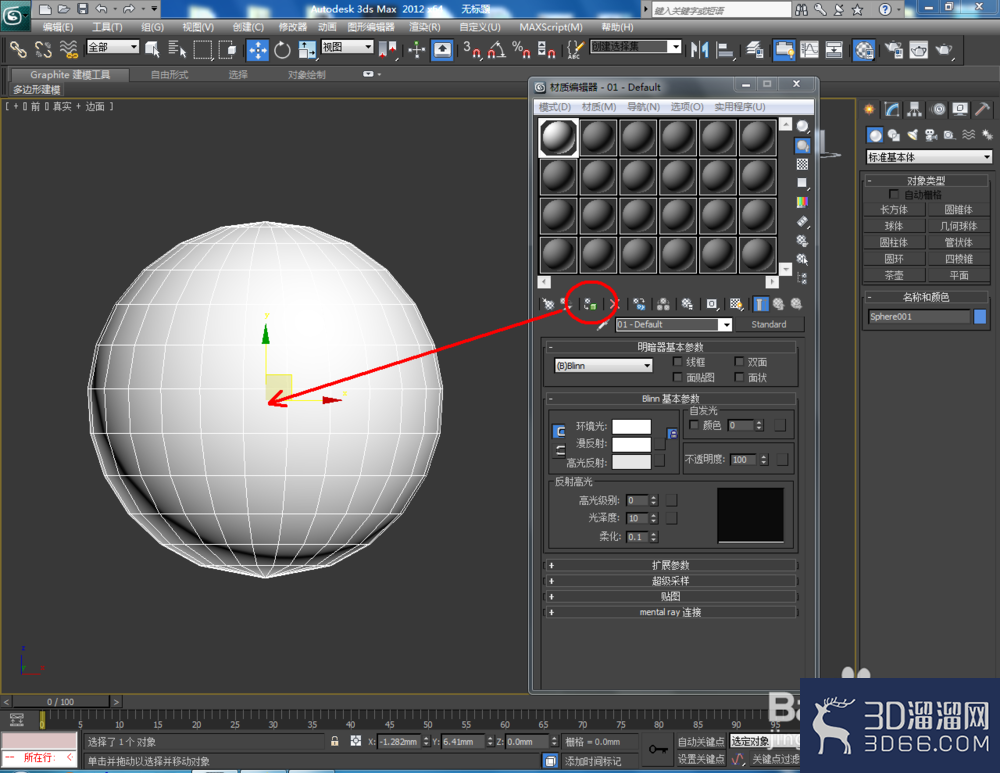Click Standard material type button
The image size is (1000, 773).
768,325
